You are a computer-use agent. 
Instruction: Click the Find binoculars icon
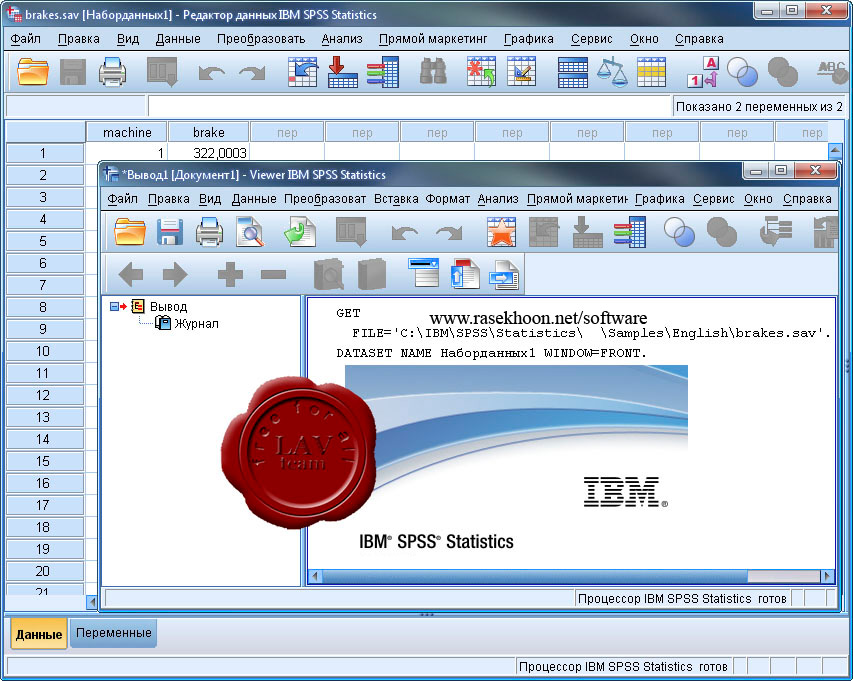coord(433,72)
